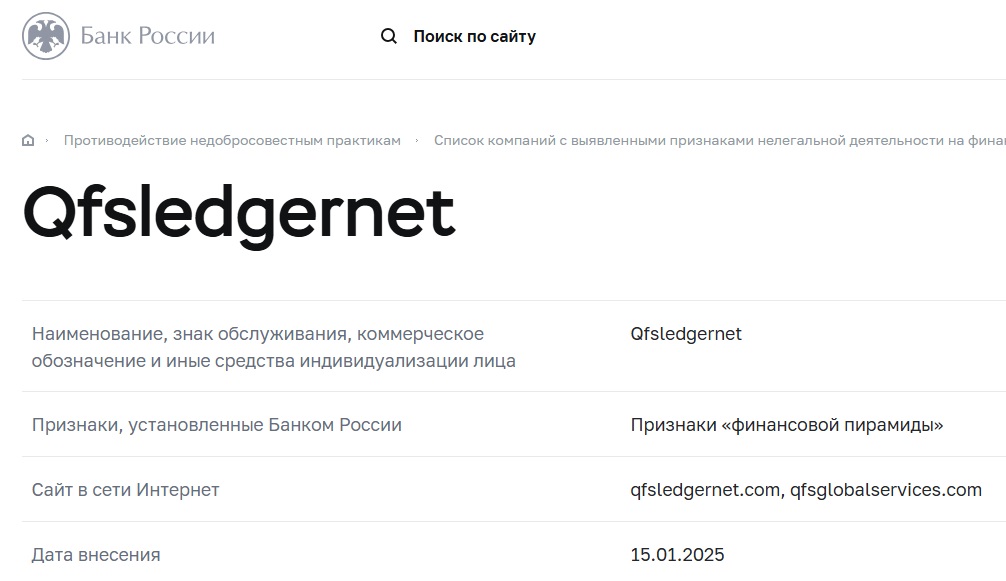
Task: Go to the home breadcrumb icon
Action: pyautogui.click(x=28, y=141)
